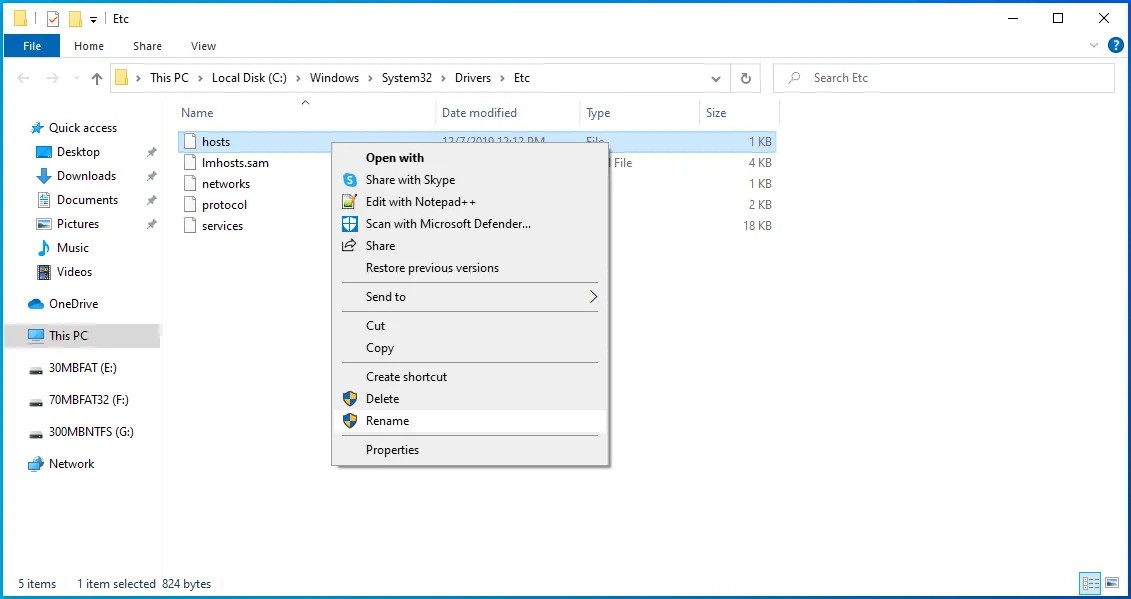This screenshot has width=1131, height=599.
Task: Select Properties from the context menu
Action: 392,450
